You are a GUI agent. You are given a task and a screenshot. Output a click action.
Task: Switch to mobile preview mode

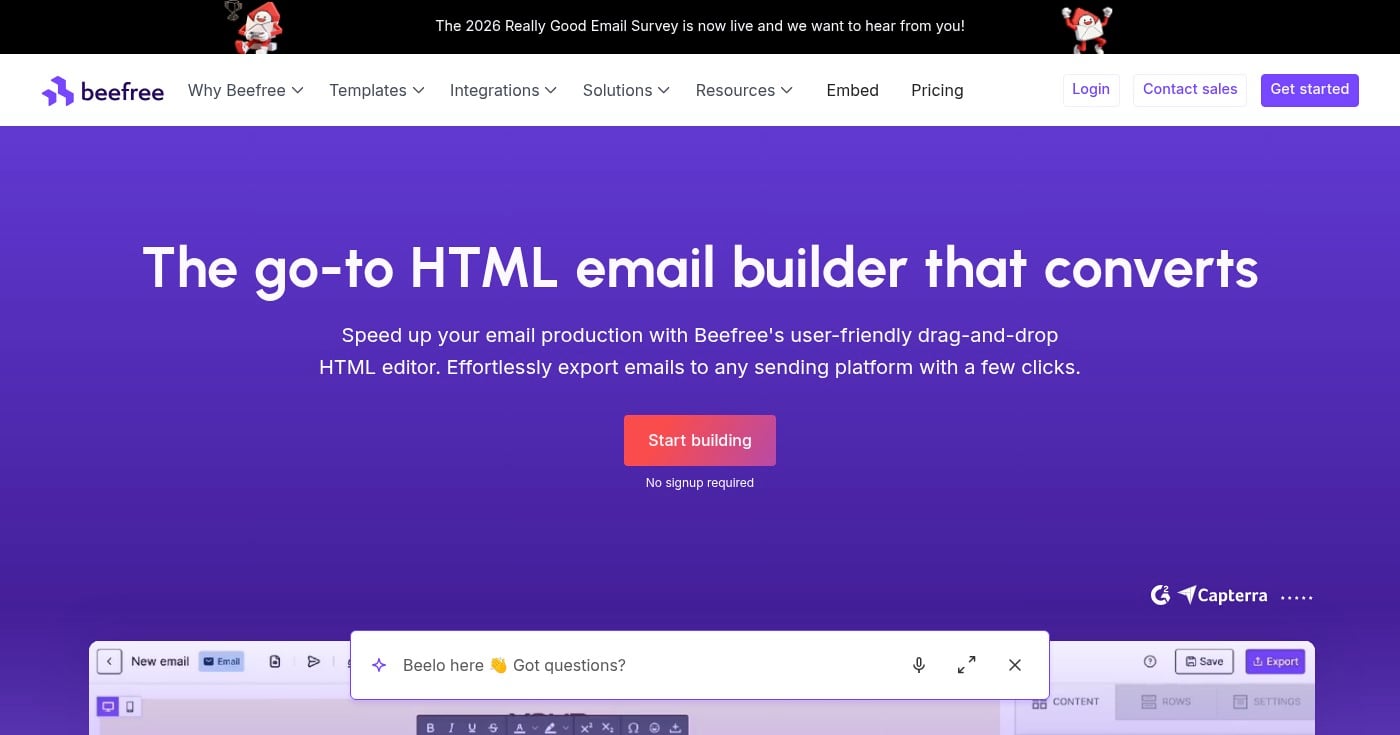pyautogui.click(x=130, y=706)
